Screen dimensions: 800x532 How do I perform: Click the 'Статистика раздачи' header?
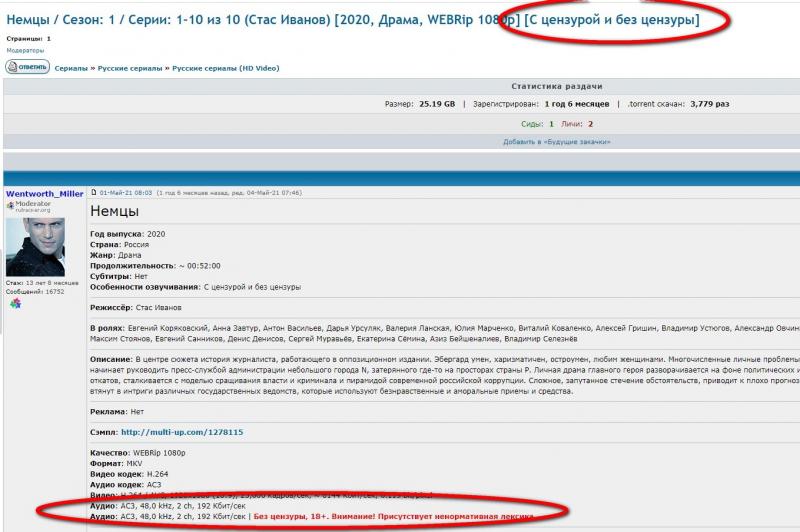[556, 87]
